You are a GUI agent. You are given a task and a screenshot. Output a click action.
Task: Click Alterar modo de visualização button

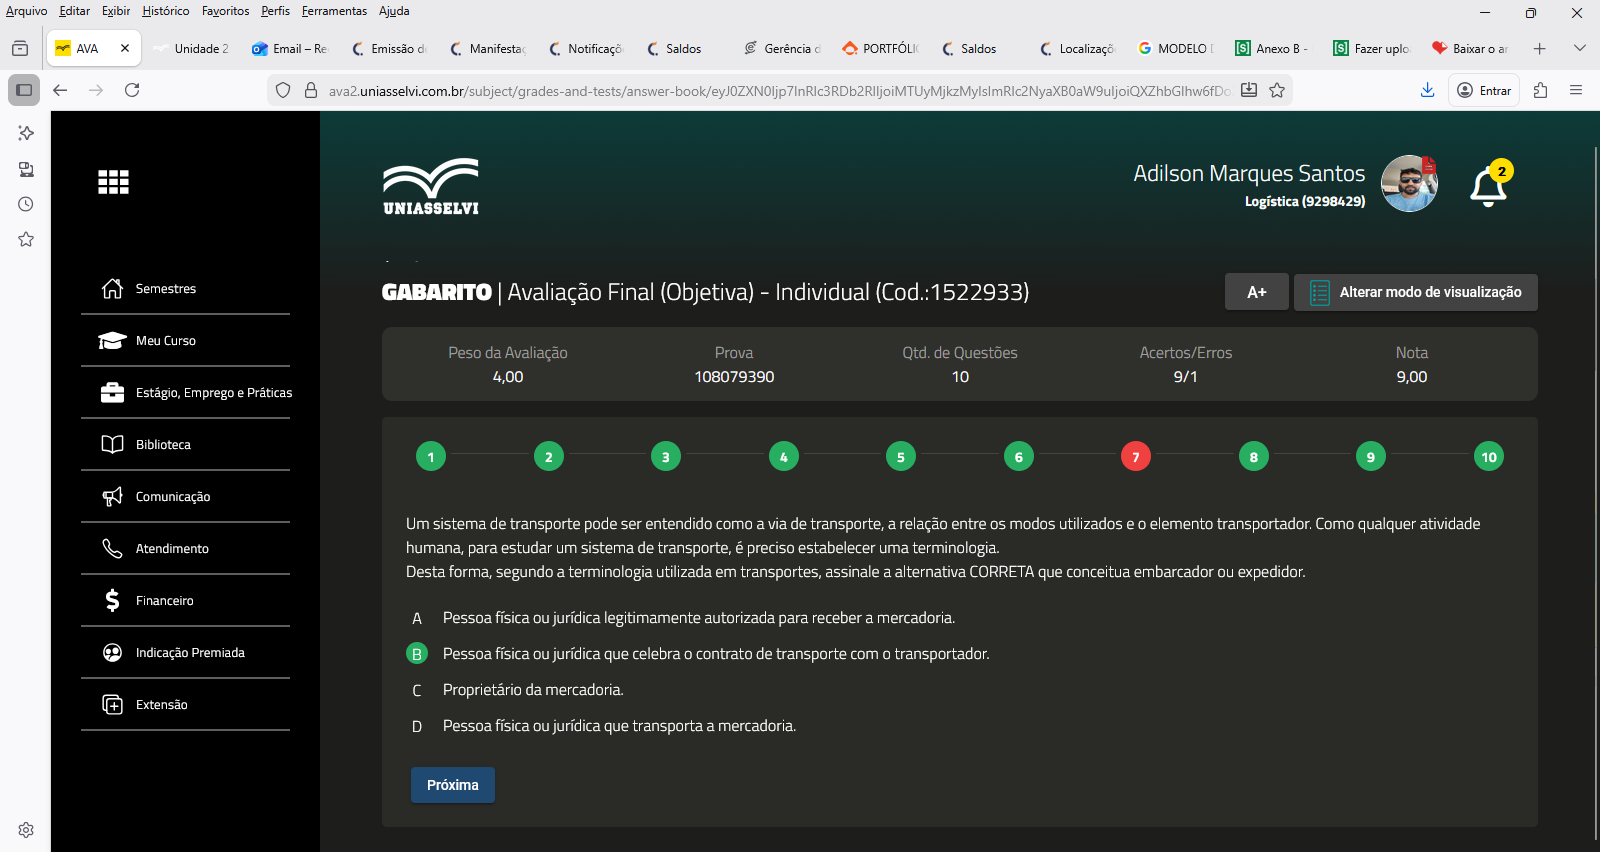(x=1415, y=292)
